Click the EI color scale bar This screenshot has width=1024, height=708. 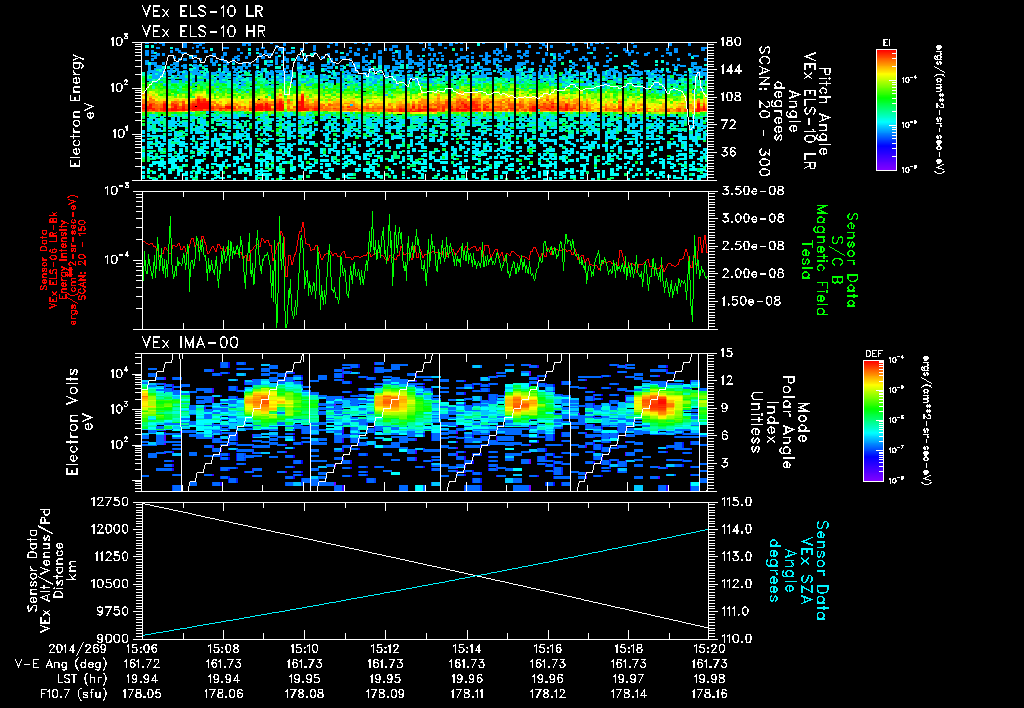click(x=886, y=109)
